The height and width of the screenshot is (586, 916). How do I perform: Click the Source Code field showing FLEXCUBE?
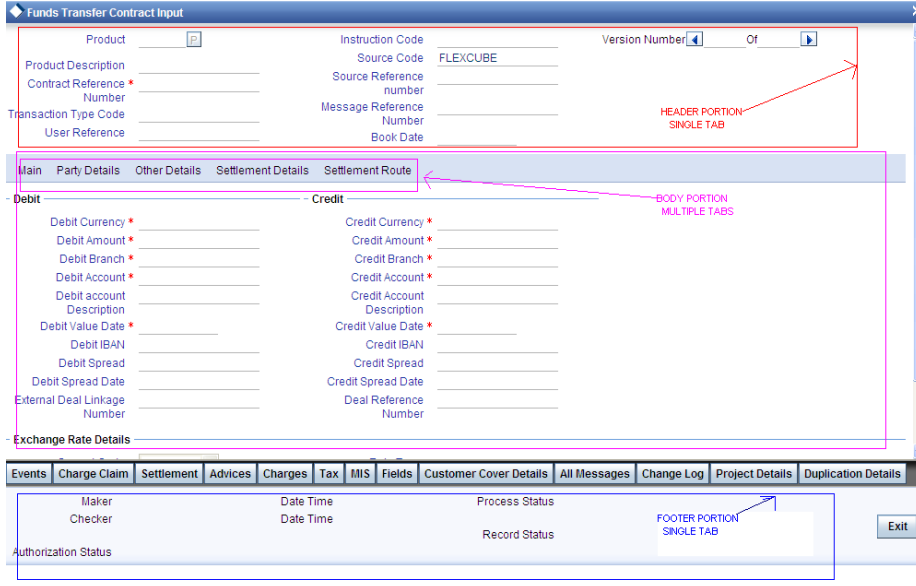(498, 58)
